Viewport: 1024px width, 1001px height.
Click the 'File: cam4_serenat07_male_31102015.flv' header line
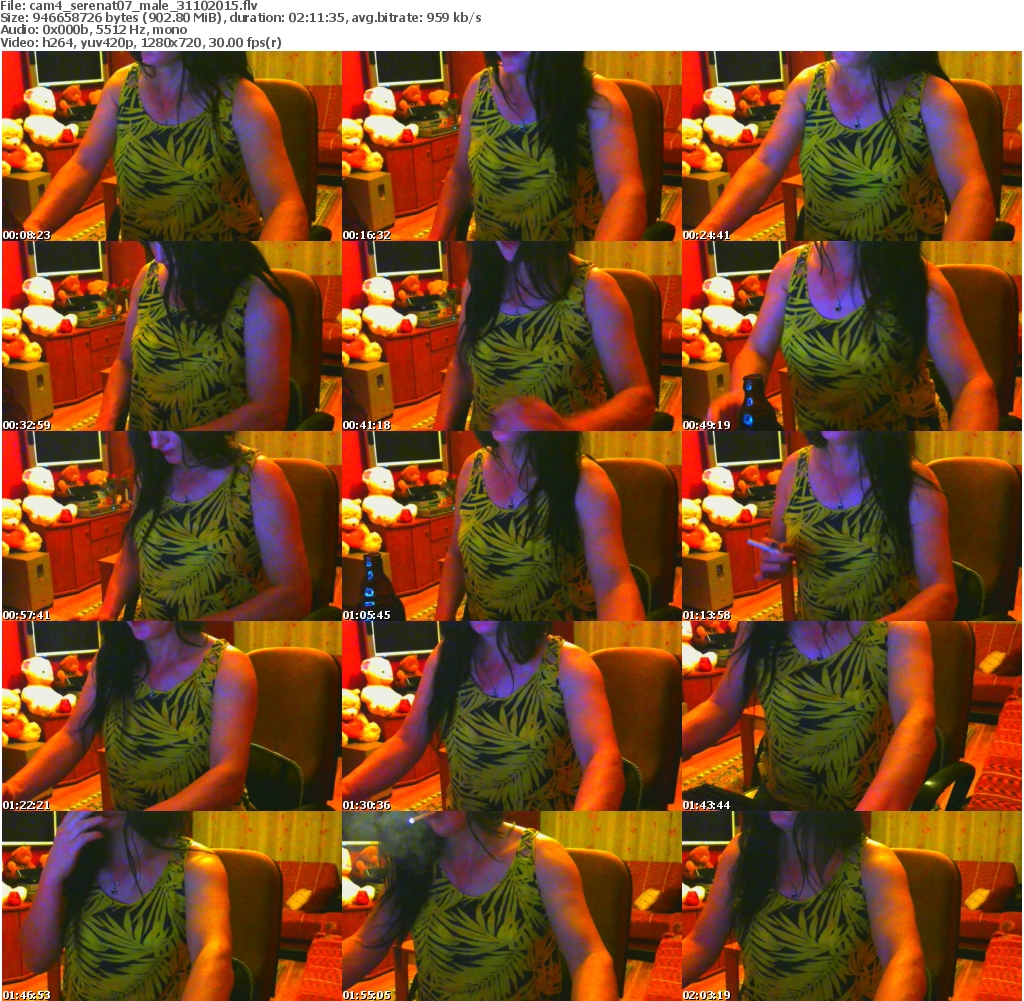click(x=129, y=6)
